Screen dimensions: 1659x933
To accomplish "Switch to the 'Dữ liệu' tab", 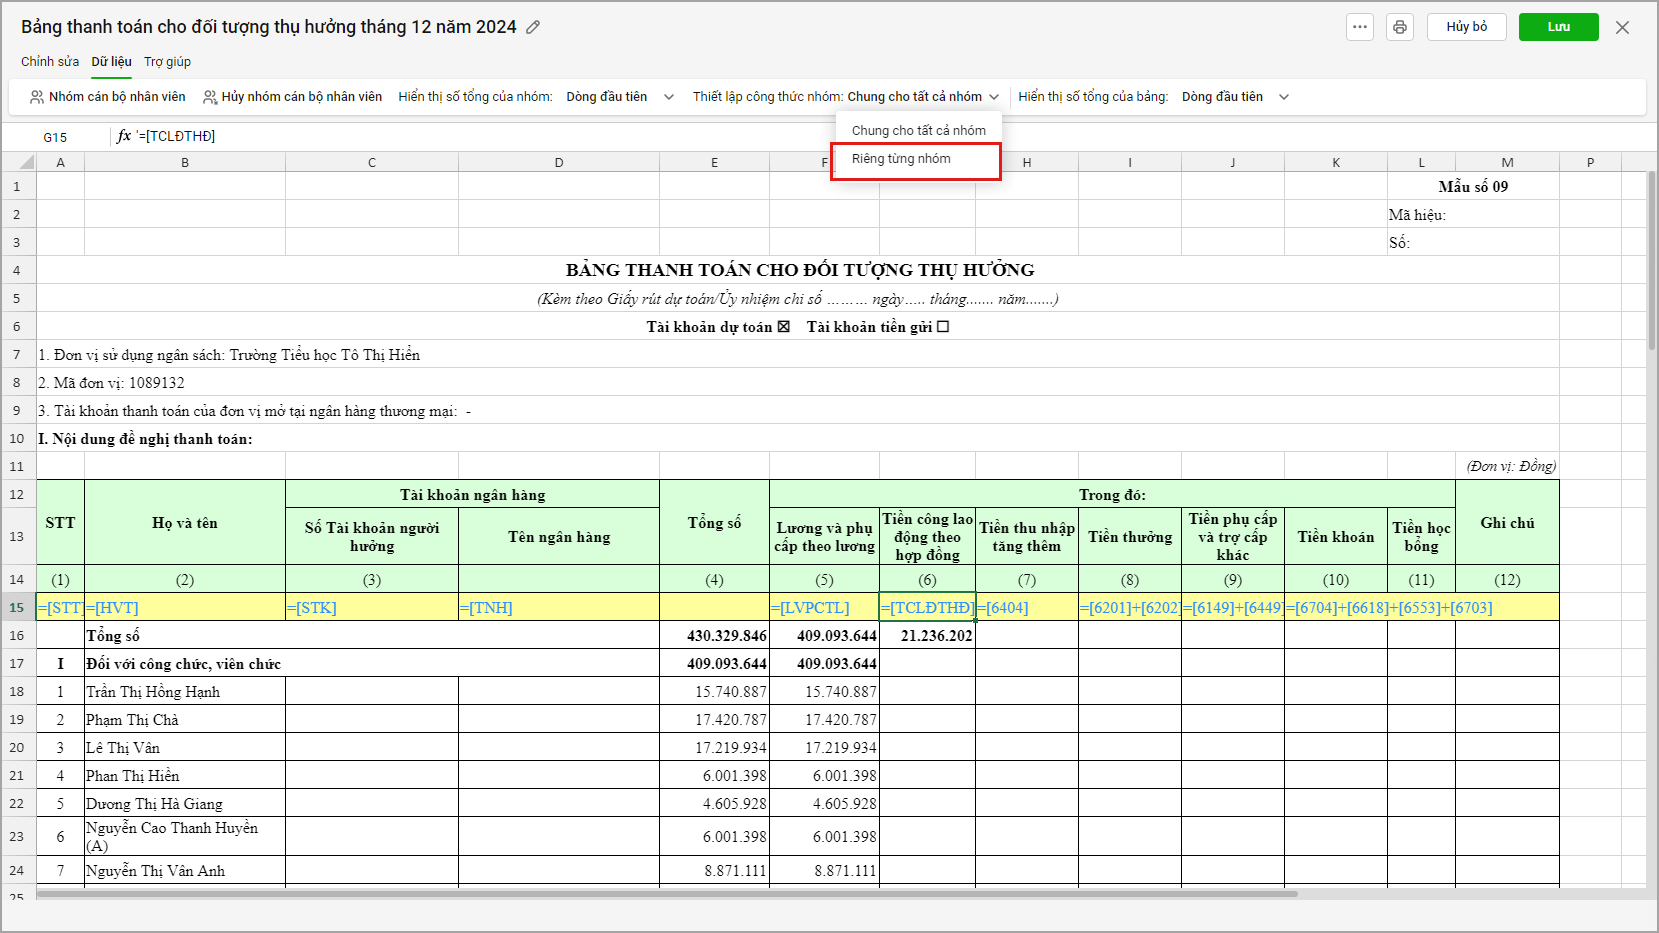I will click(111, 62).
